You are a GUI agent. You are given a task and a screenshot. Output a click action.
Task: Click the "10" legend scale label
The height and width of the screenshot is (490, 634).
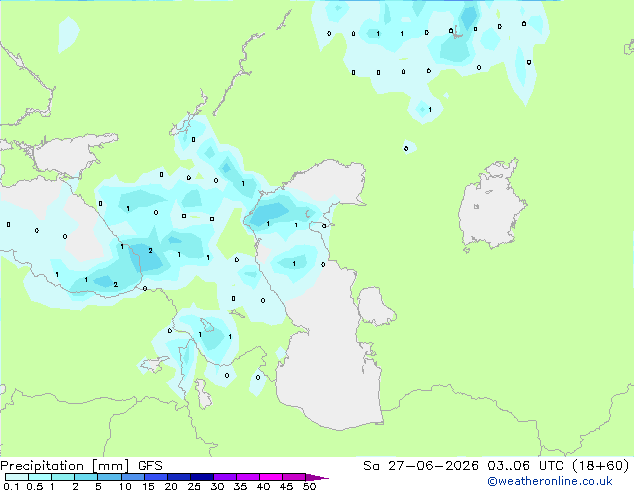point(125,486)
